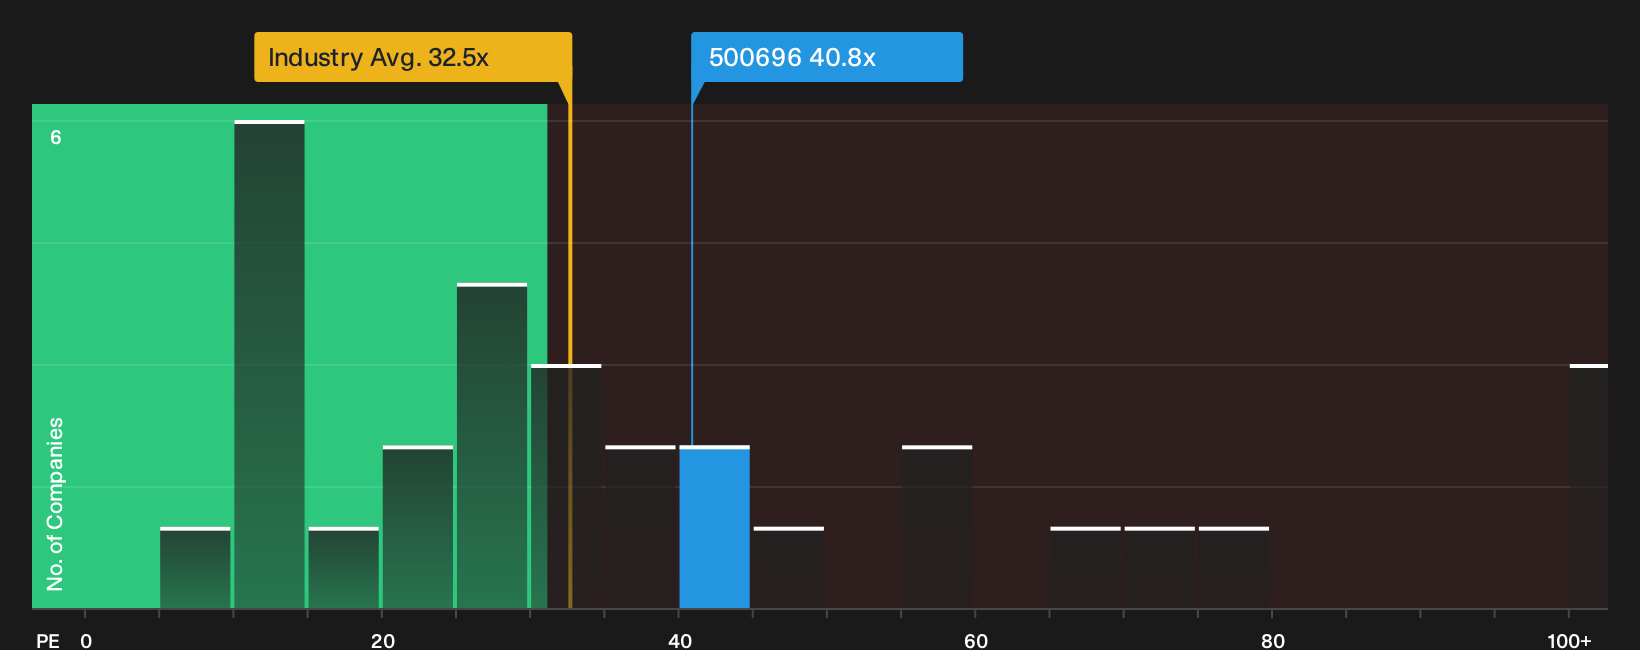Click the bar at PE 35-40
The image size is (1640, 650).
coord(640,527)
